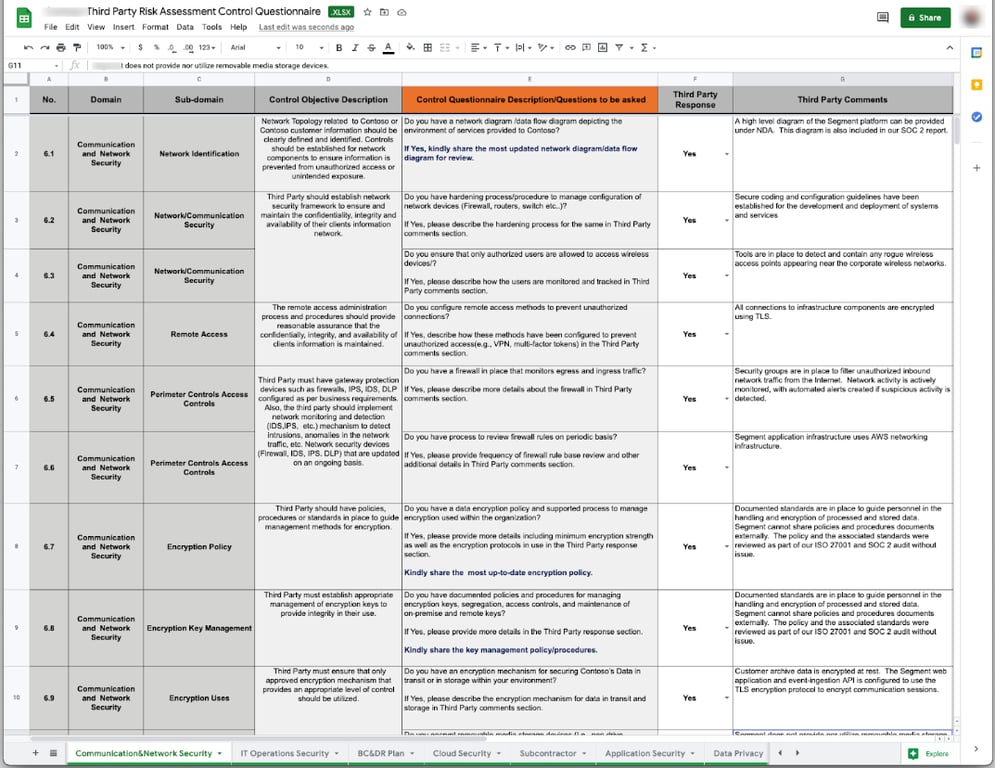Click 'Last edit was seconds ago' link

306,27
